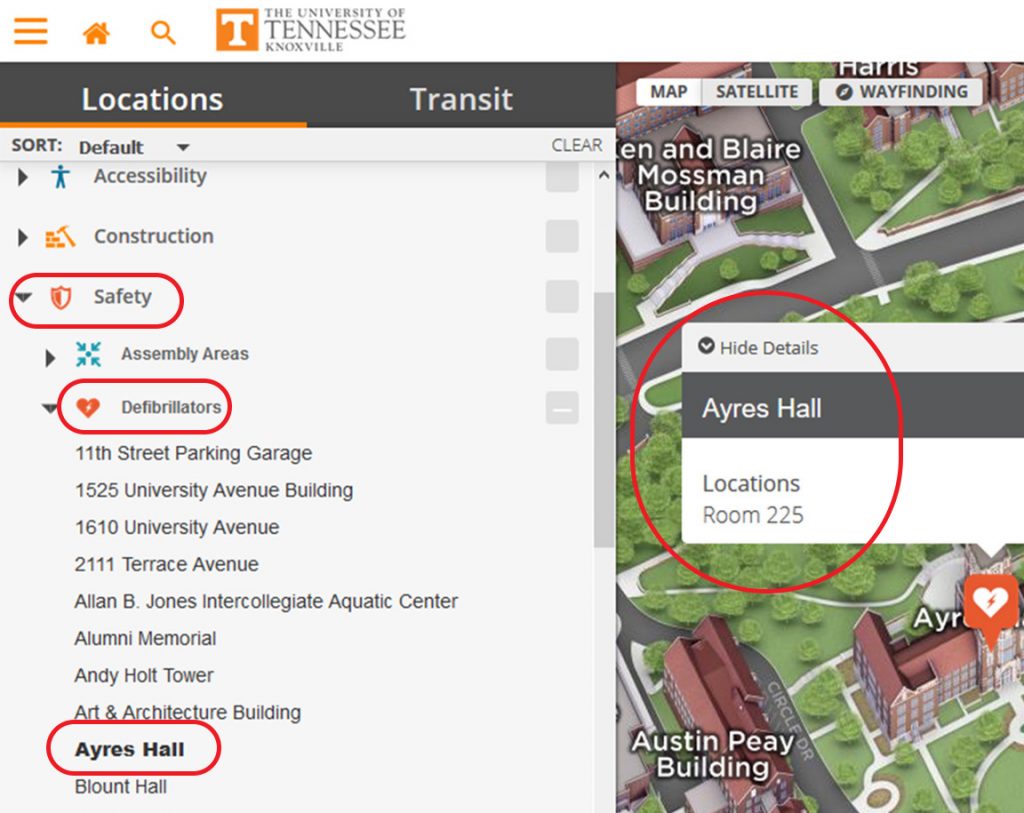The height and width of the screenshot is (813, 1024).
Task: Click the University of Tennessee logo
Action: pyautogui.click(x=311, y=30)
